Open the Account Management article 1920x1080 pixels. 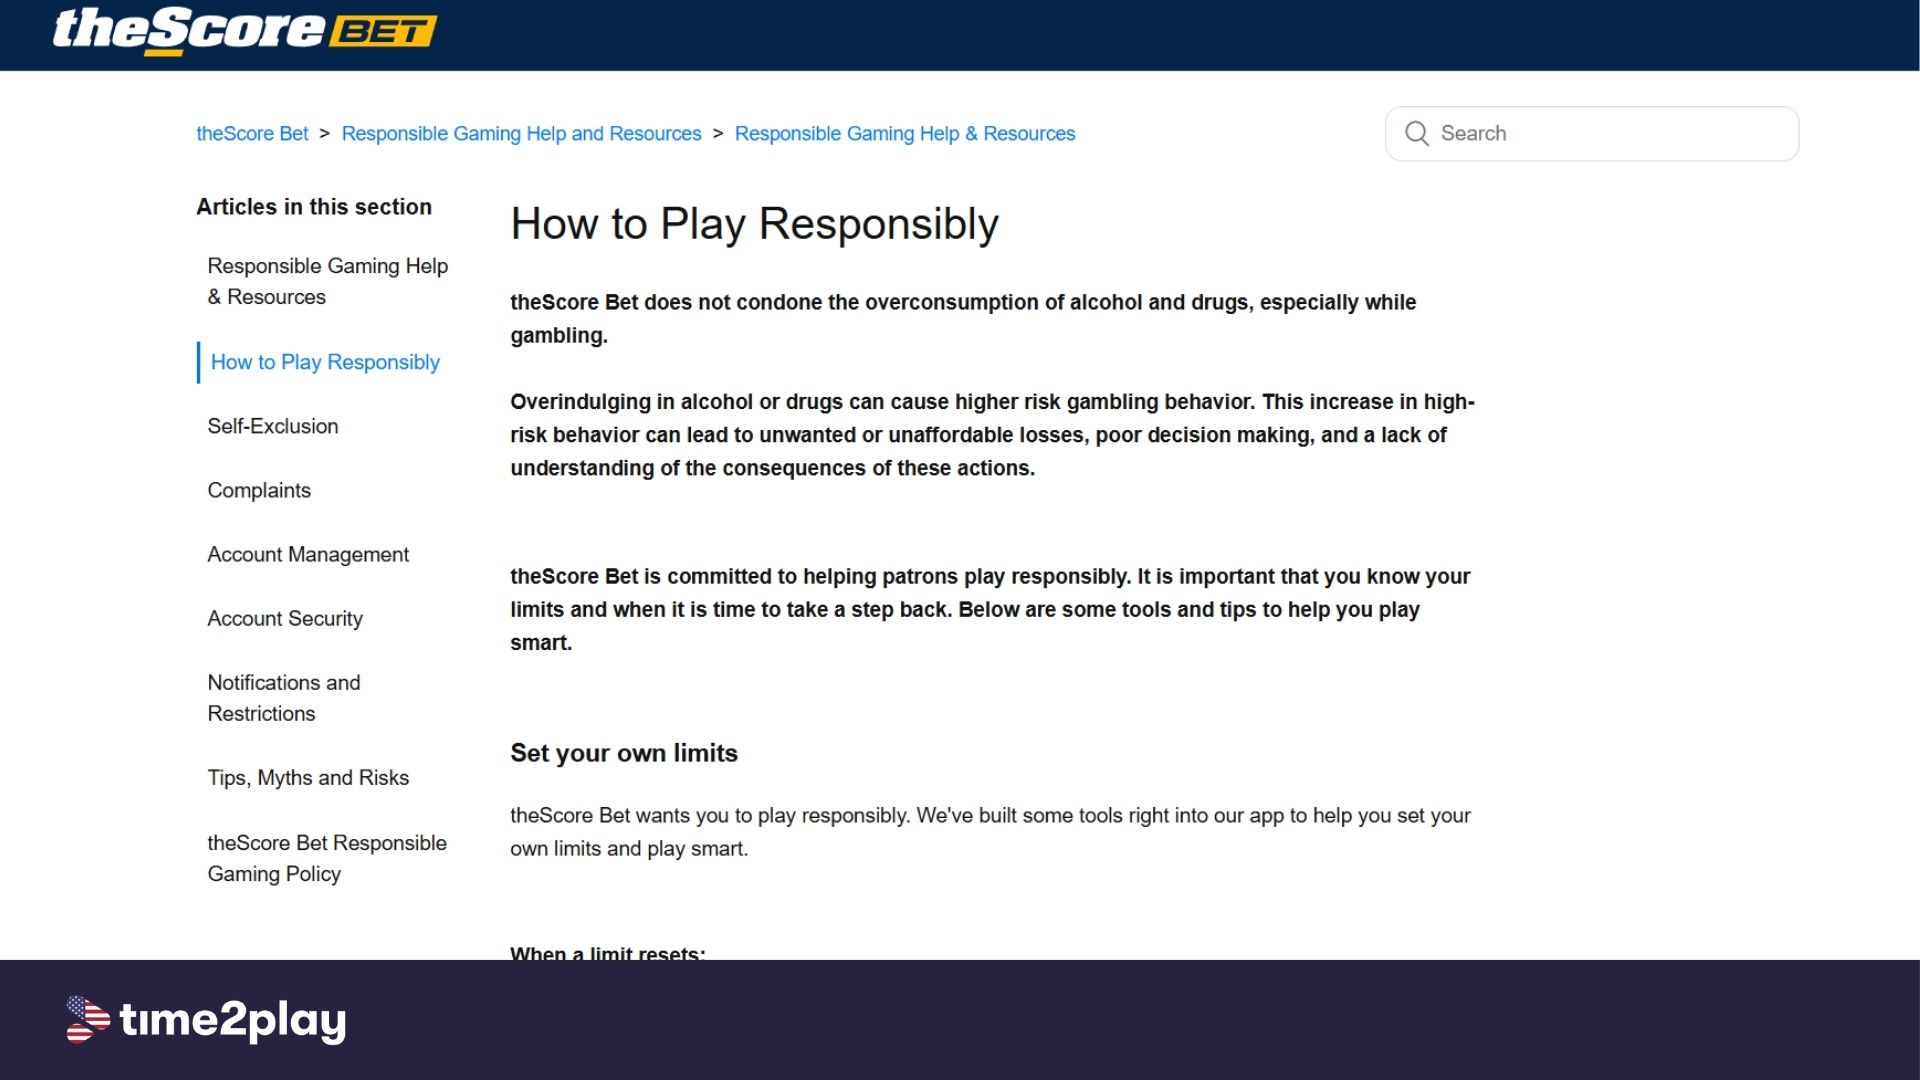(x=308, y=554)
